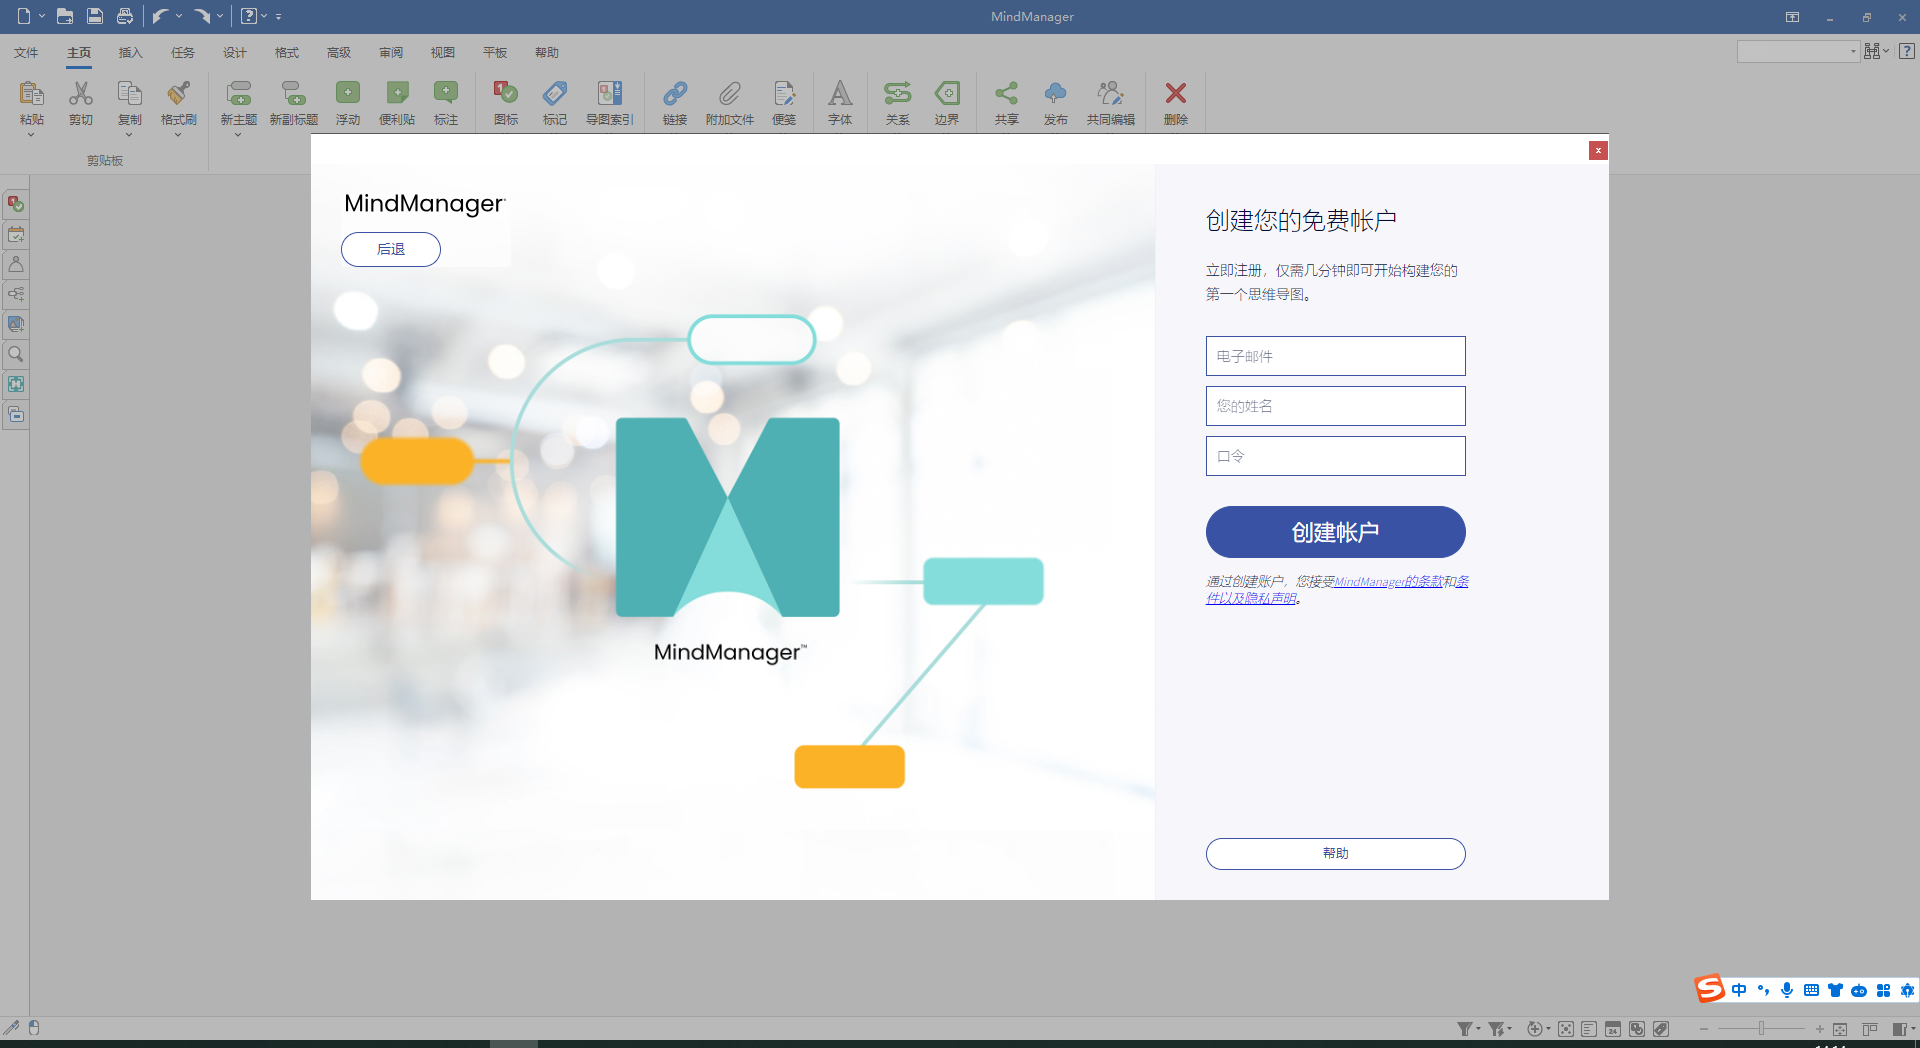Click the 发布 publish cloud icon

point(1055,95)
